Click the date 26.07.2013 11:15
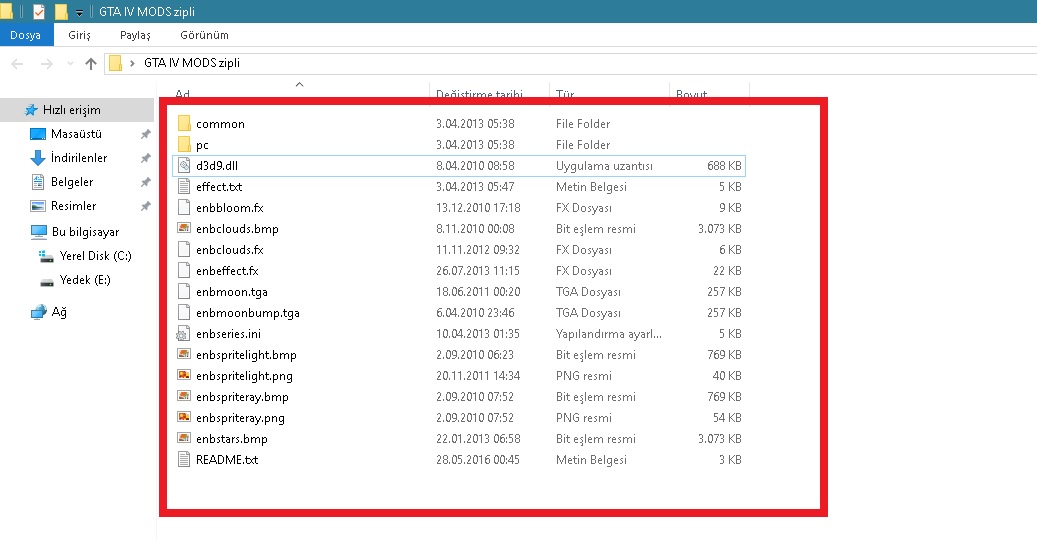The image size is (1037, 540). 478,271
